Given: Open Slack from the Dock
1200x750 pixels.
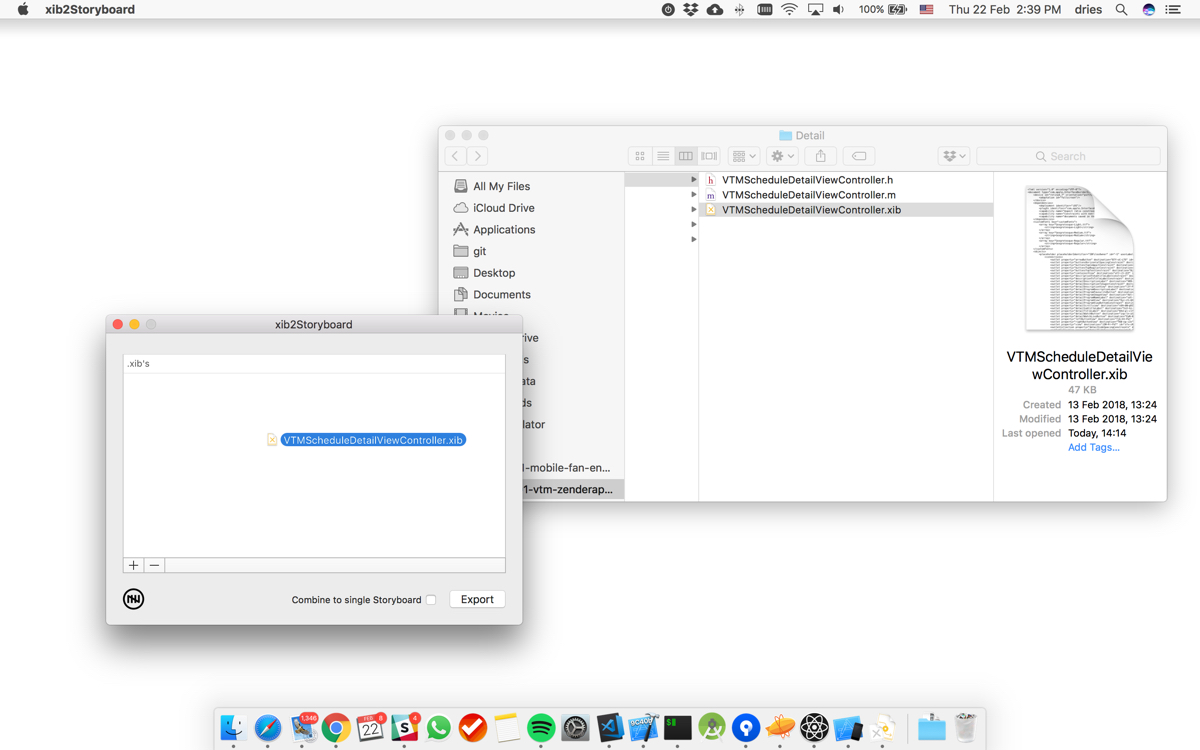Looking at the screenshot, I should click(x=405, y=727).
